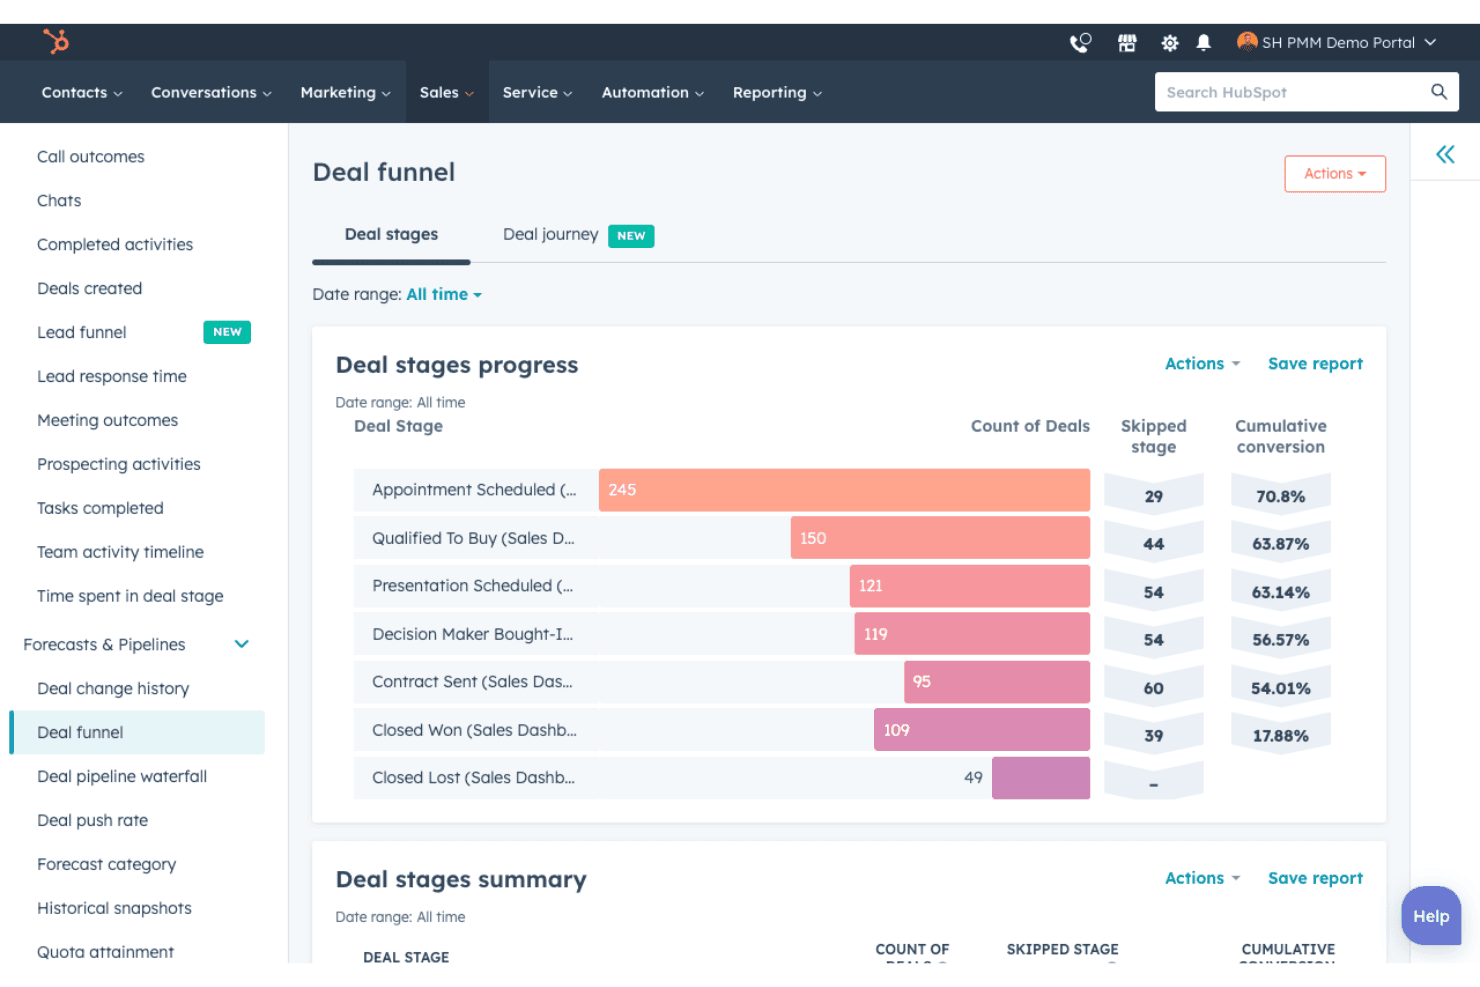Click the account avatar icon

1247,42
